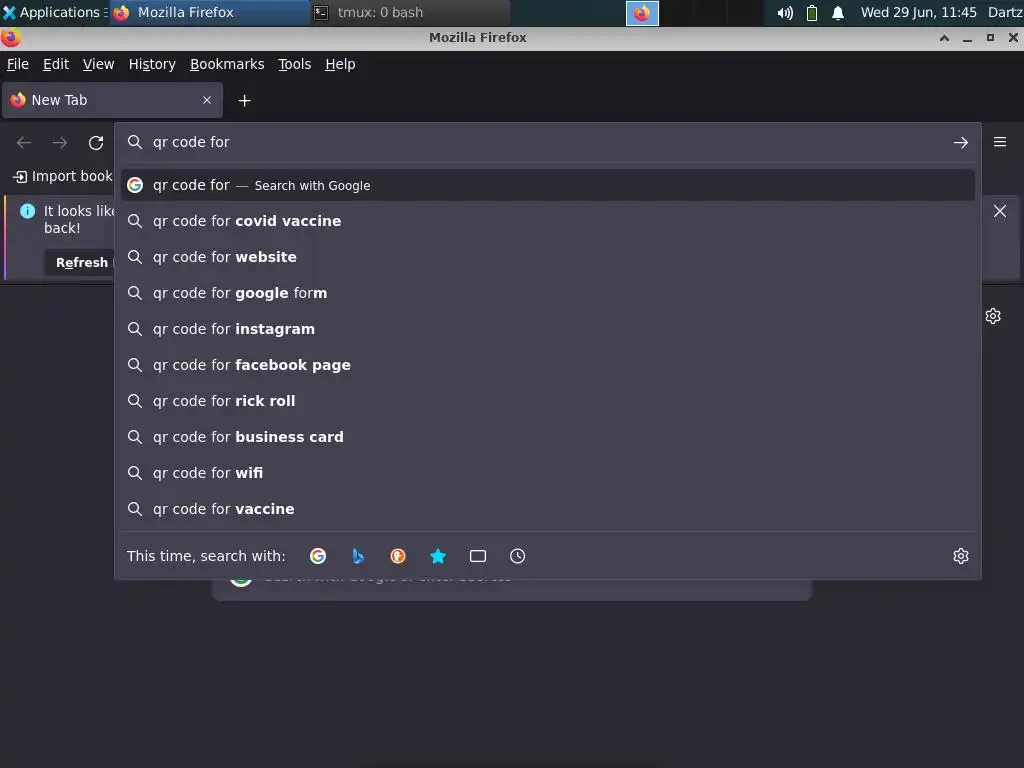
Task: Search open tabs using tab icon
Action: point(477,556)
